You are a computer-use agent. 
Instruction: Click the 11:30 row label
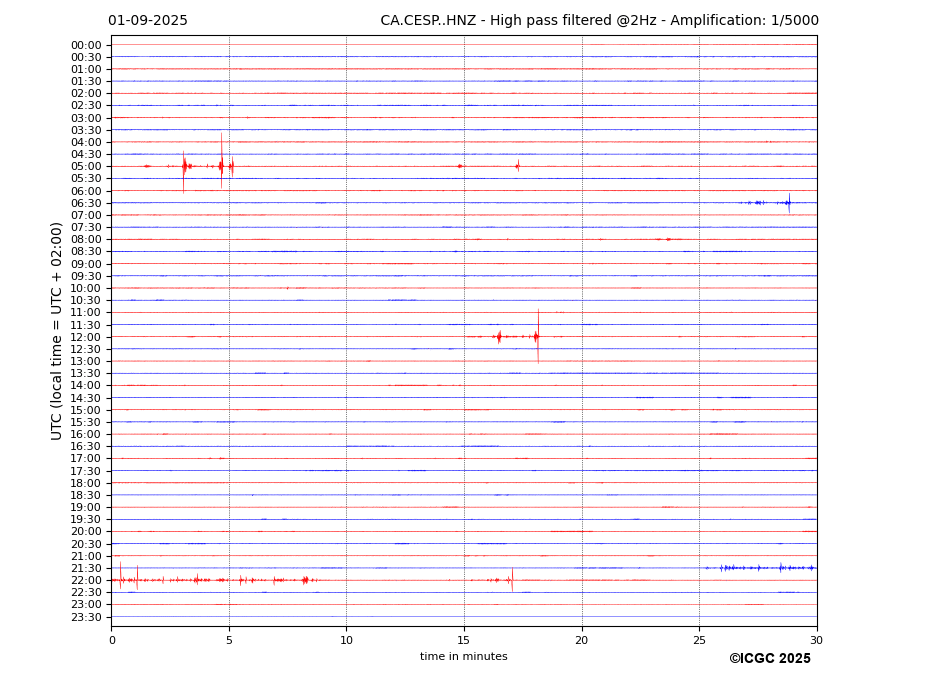86,325
